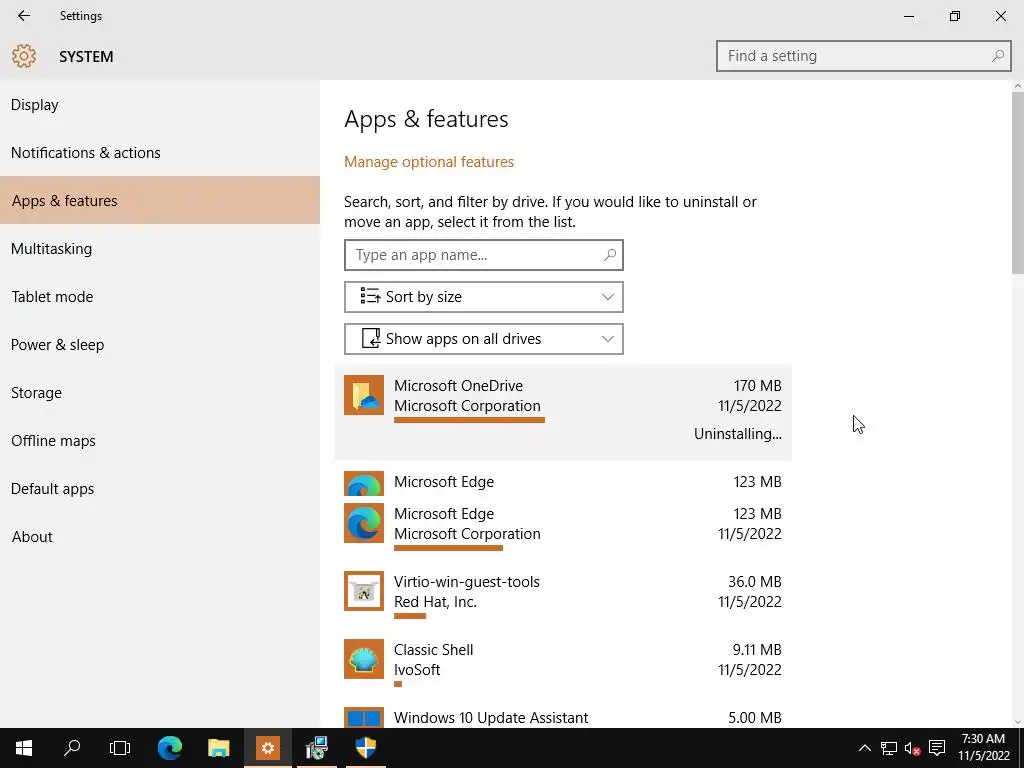Click Red Hat, Inc. publisher text
The width and height of the screenshot is (1024, 768).
point(435,602)
